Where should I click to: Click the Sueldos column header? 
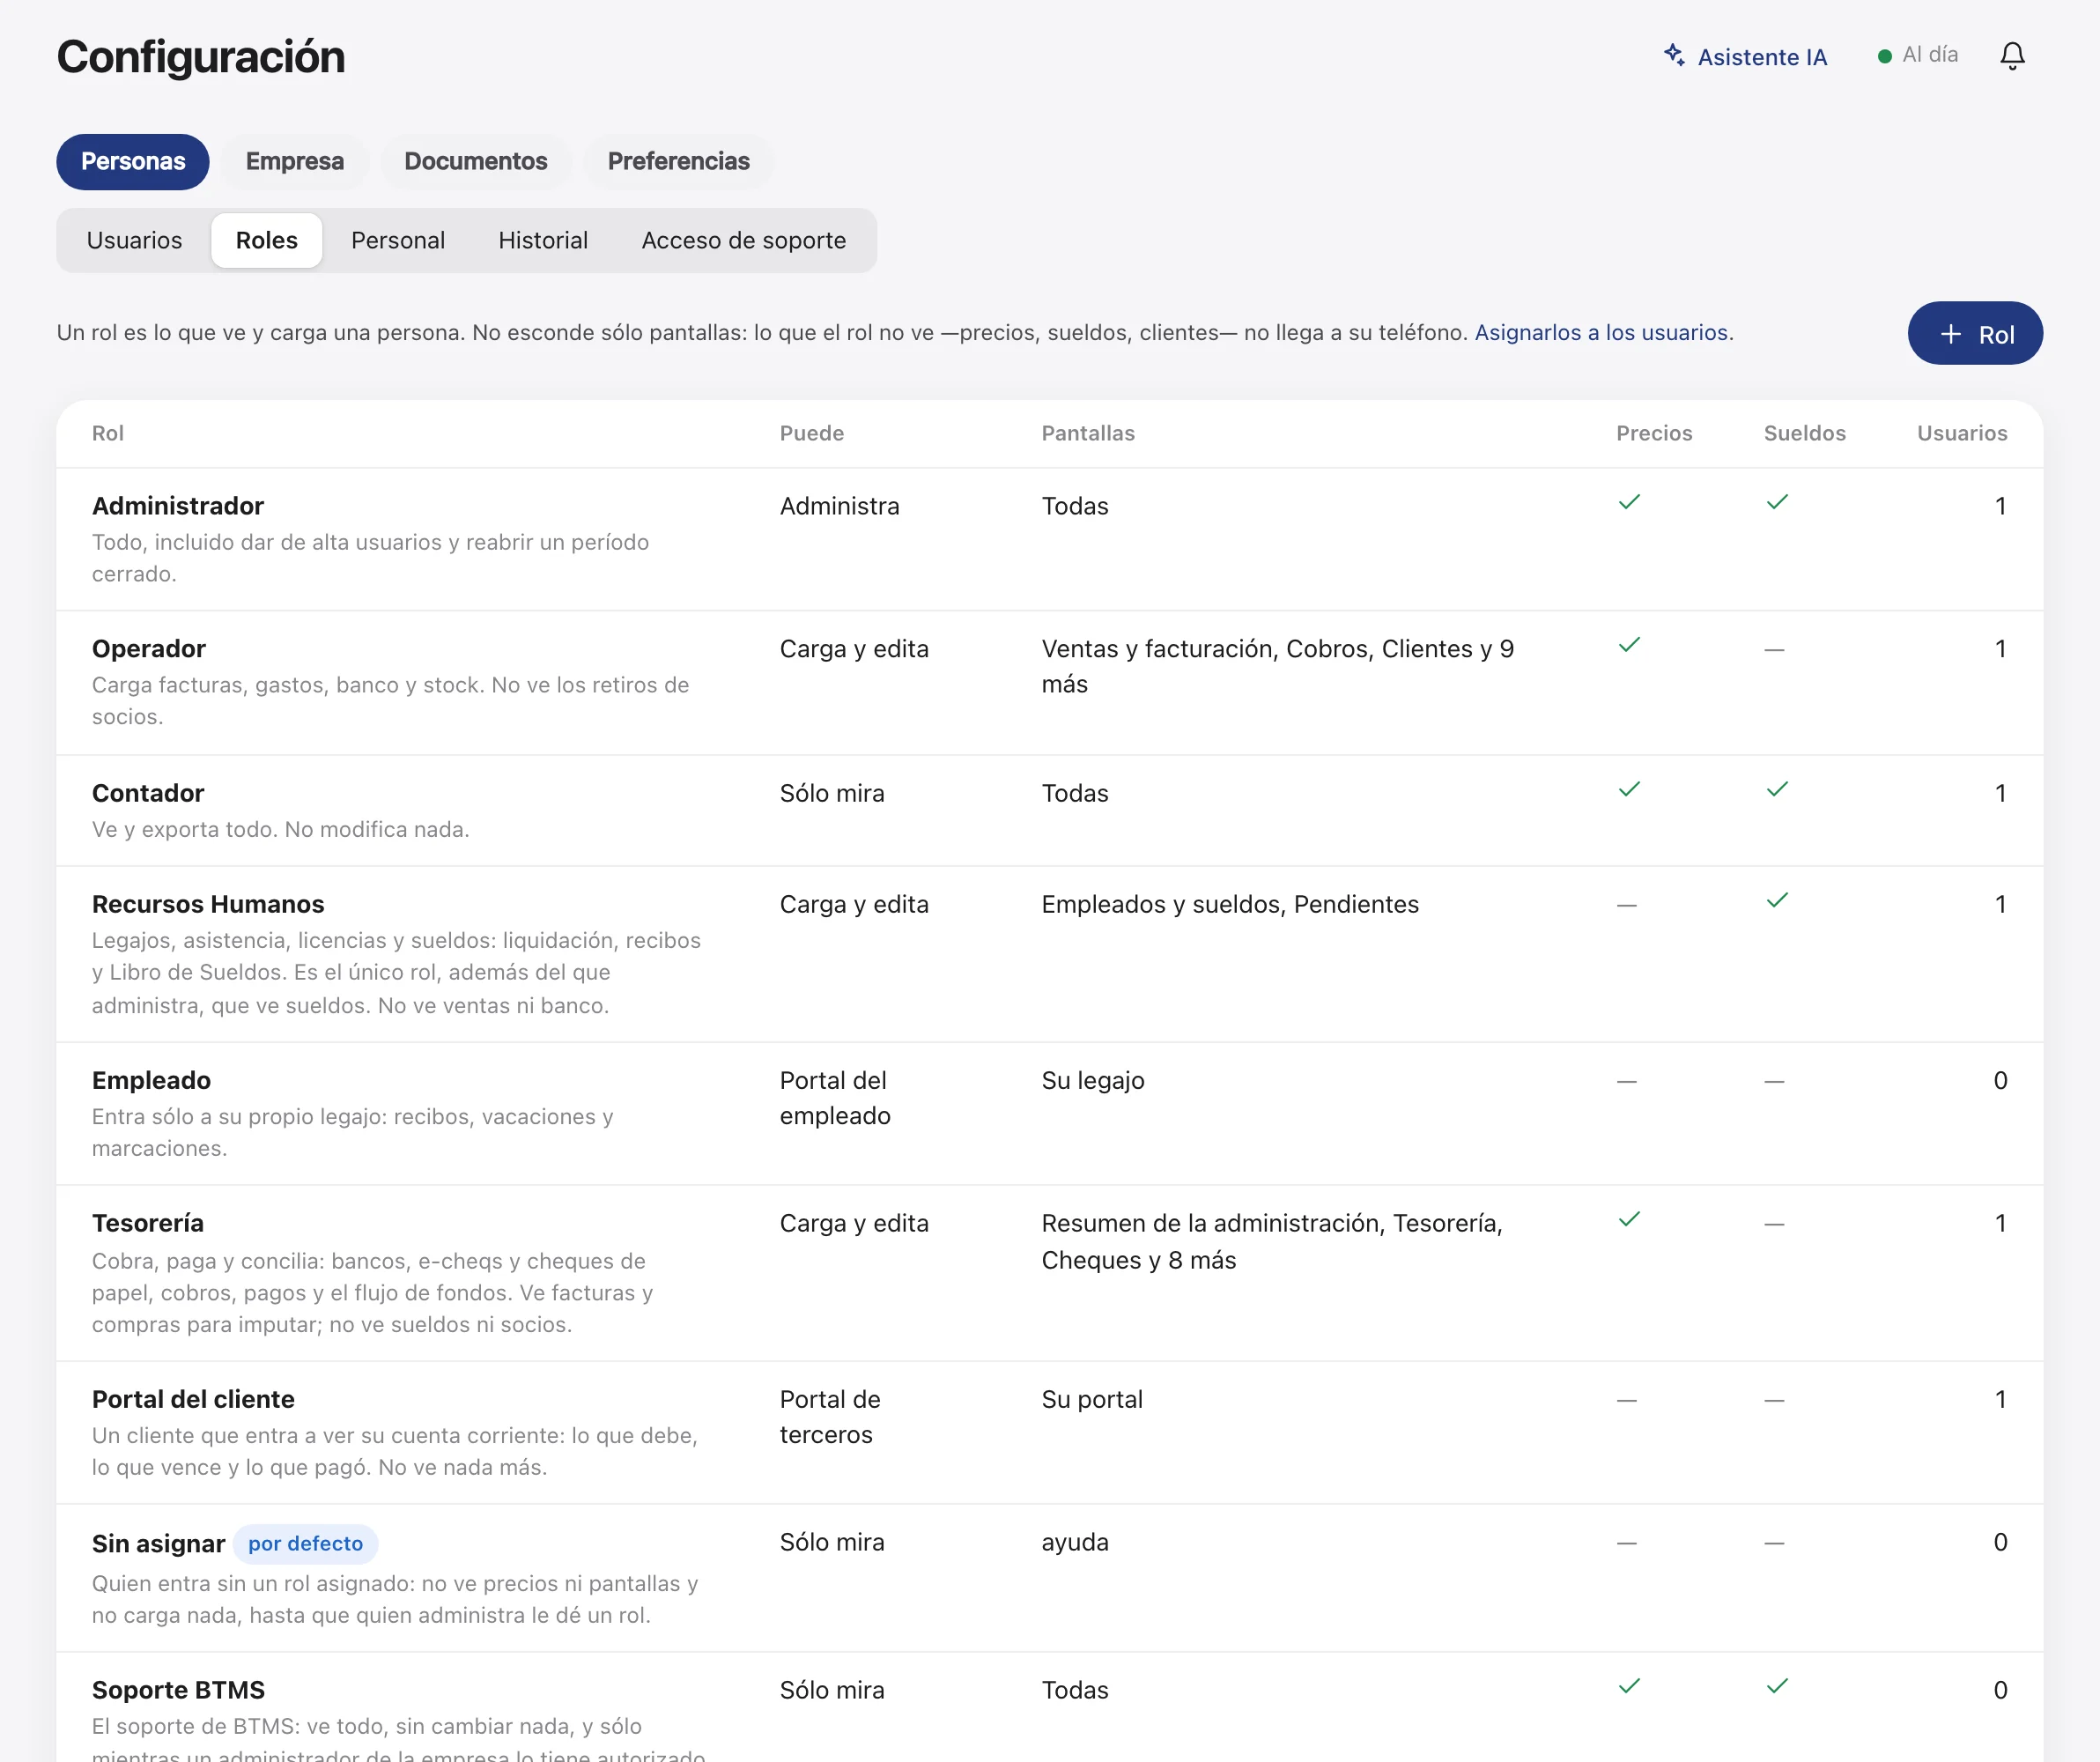(x=1804, y=434)
